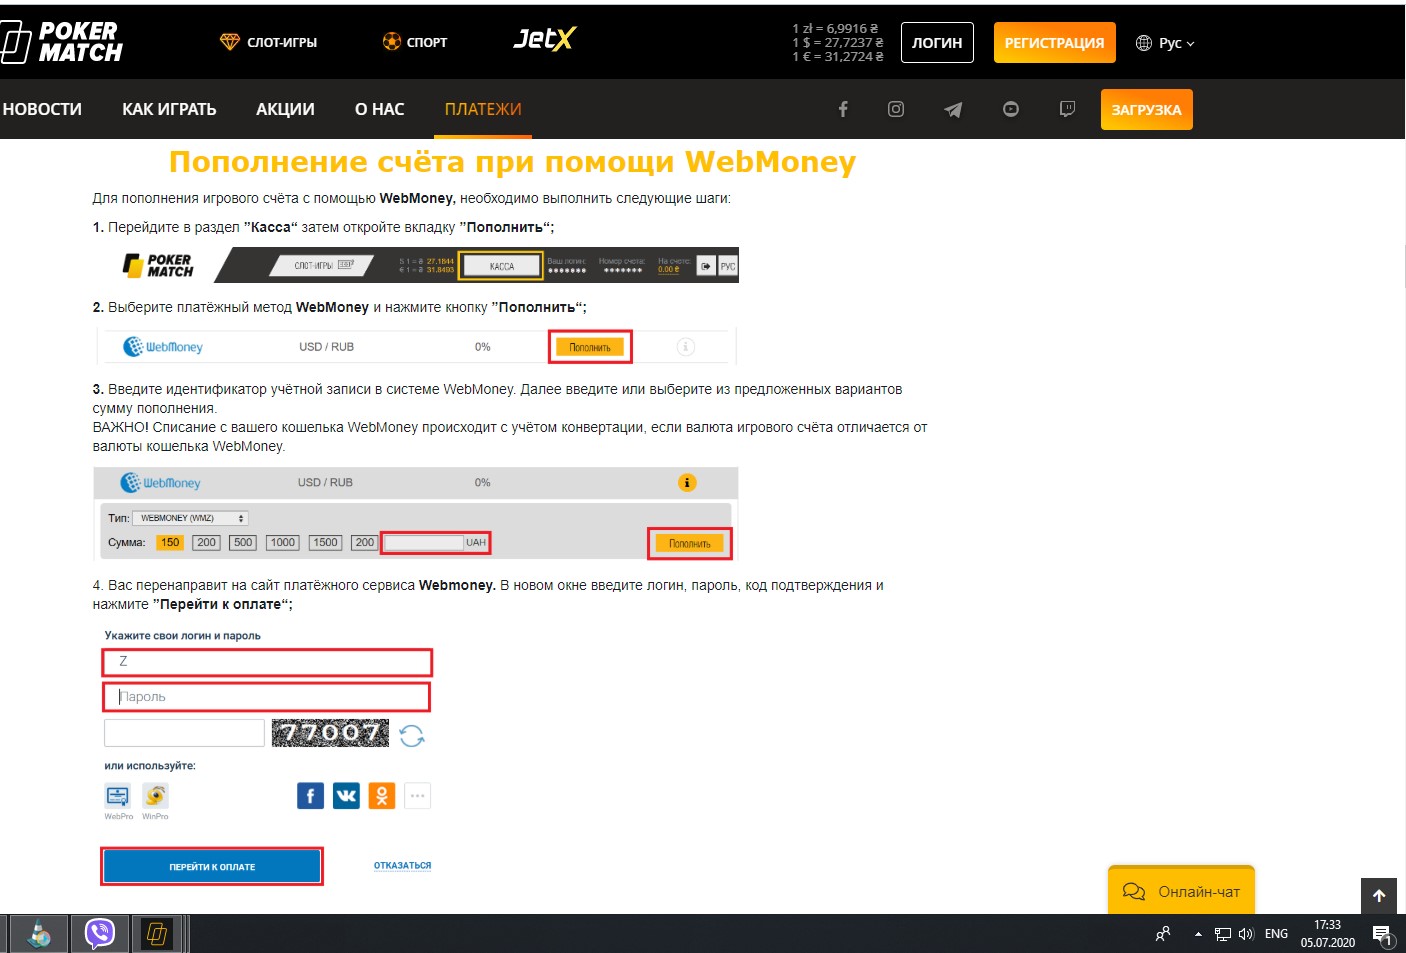
Task: Click the custom UAH amount input field
Action: (x=424, y=543)
